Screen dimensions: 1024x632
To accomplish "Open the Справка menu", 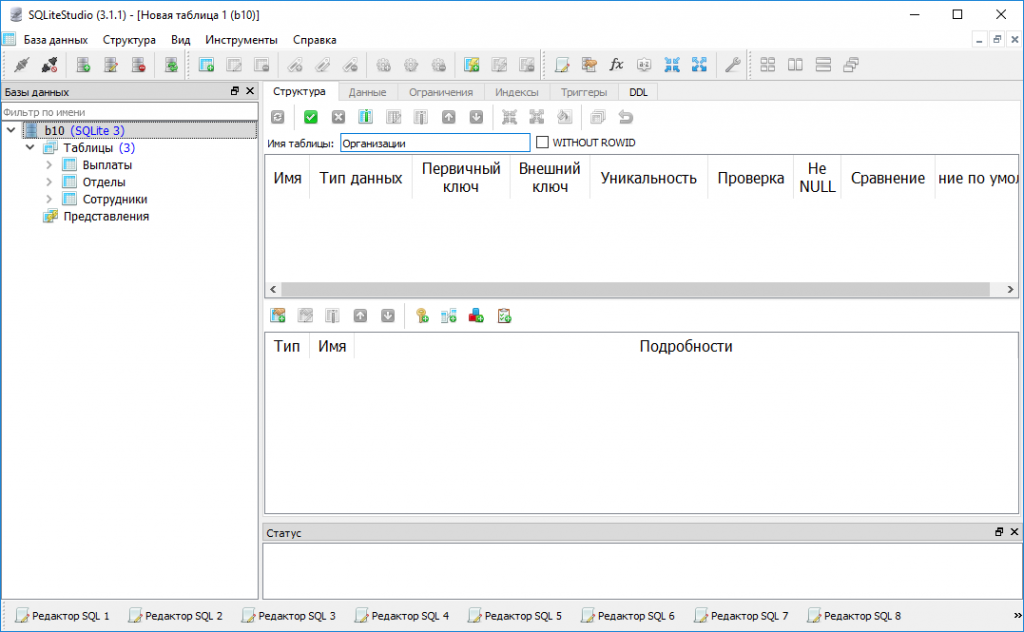I will pos(315,40).
